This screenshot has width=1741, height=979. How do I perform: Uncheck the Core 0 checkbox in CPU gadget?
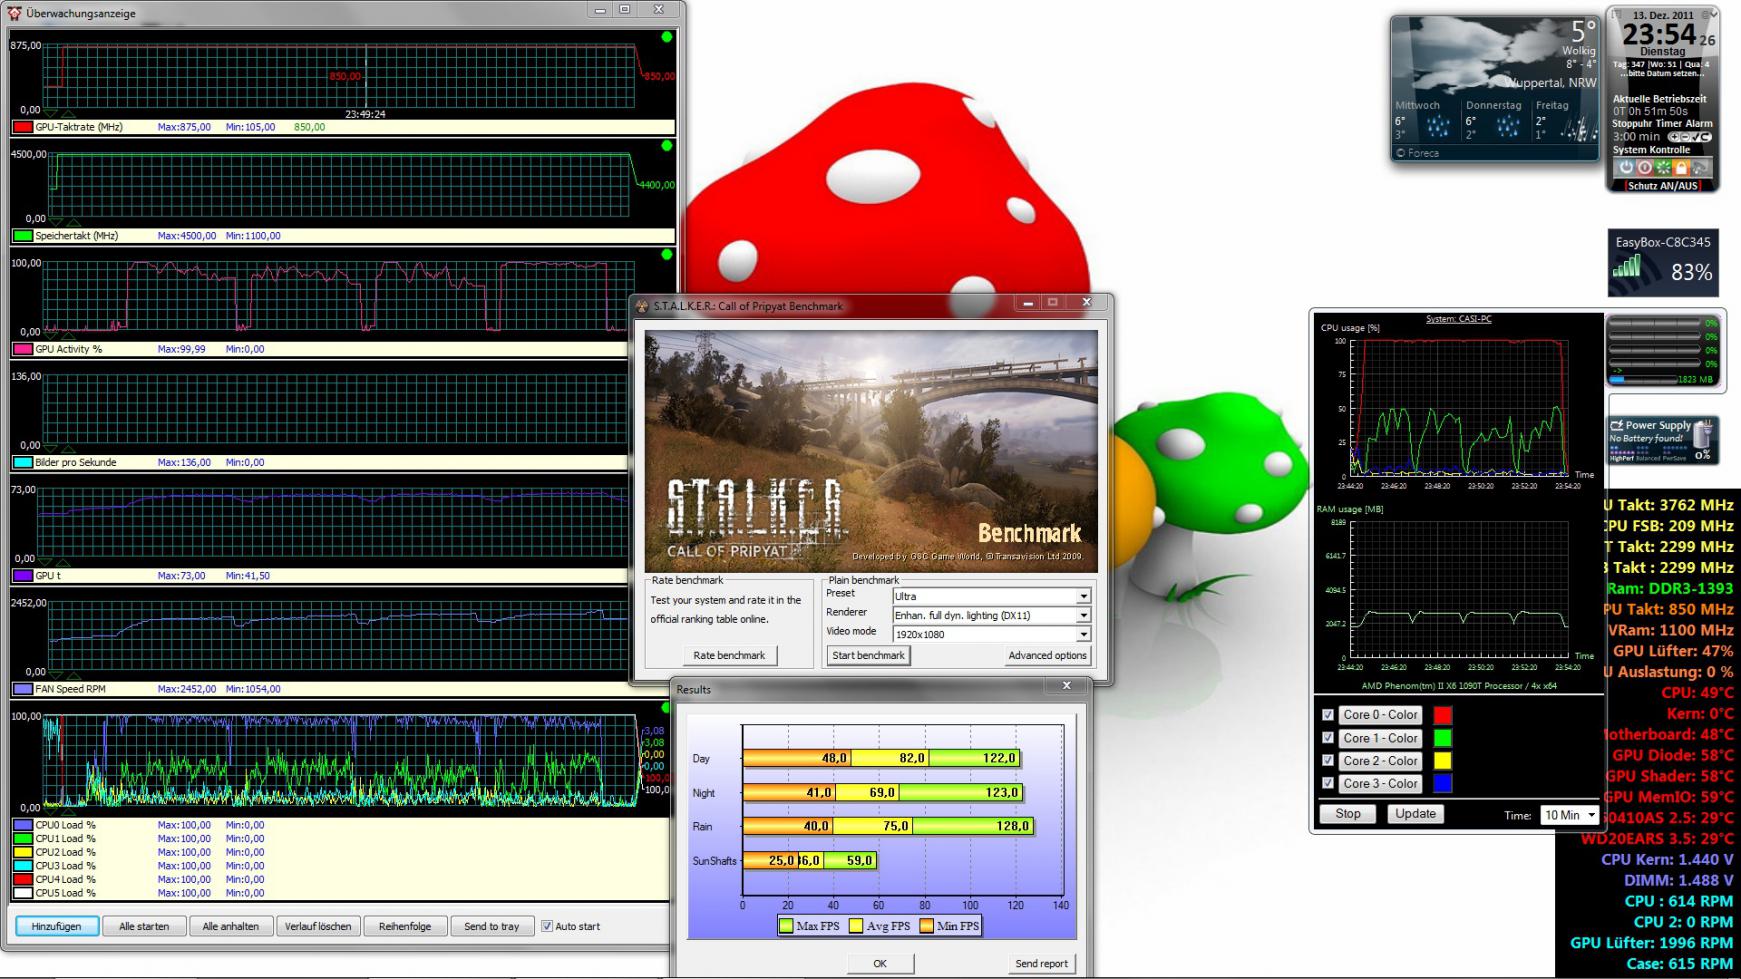click(x=1328, y=715)
